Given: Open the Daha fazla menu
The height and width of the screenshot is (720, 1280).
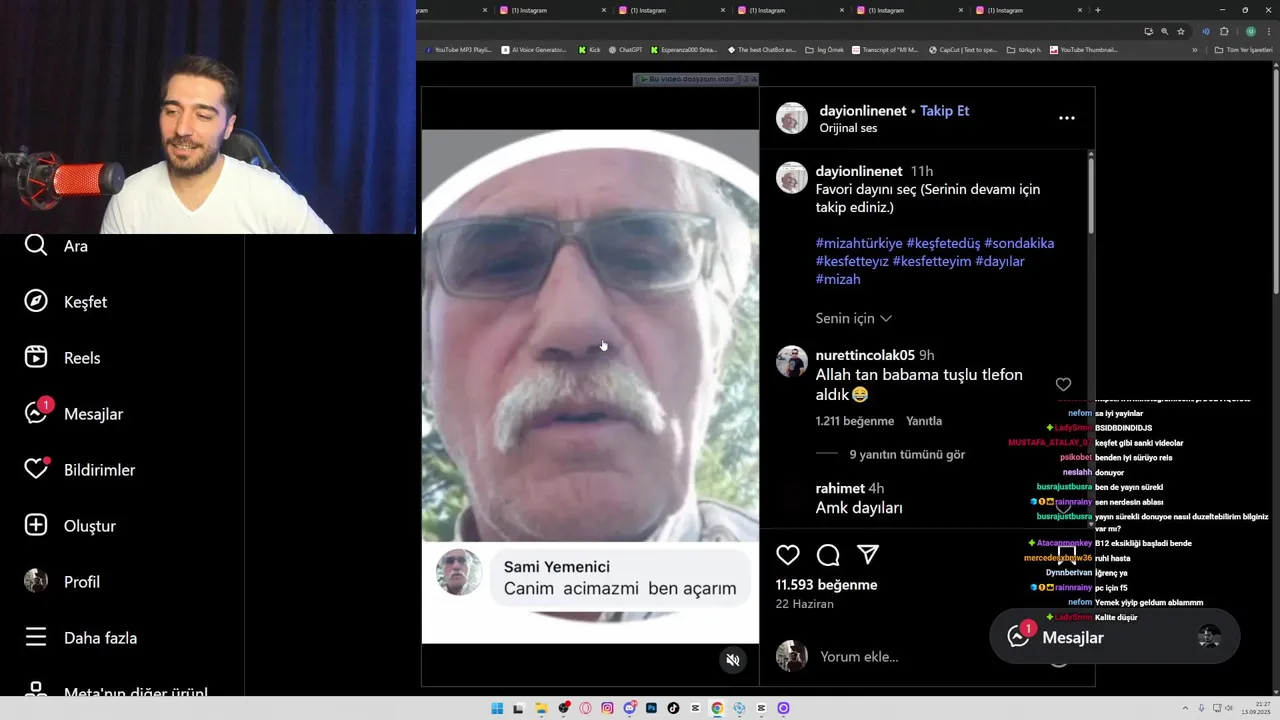Looking at the screenshot, I should (81, 638).
